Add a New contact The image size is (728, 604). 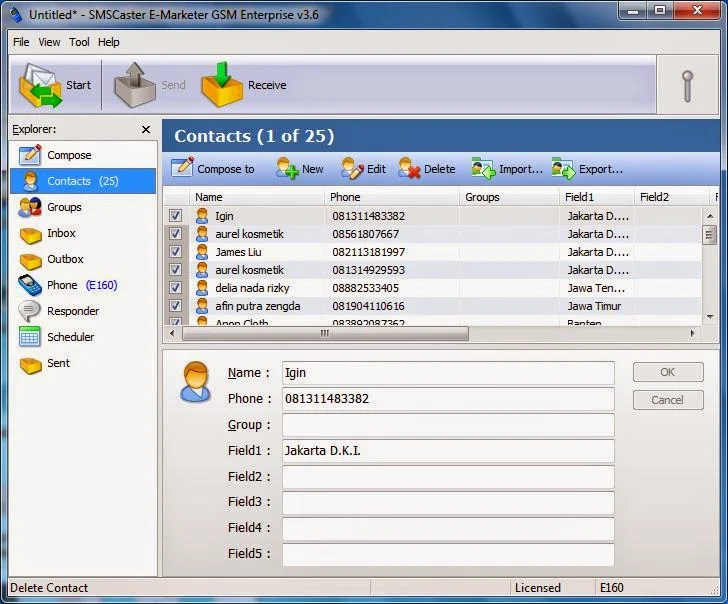coord(299,169)
